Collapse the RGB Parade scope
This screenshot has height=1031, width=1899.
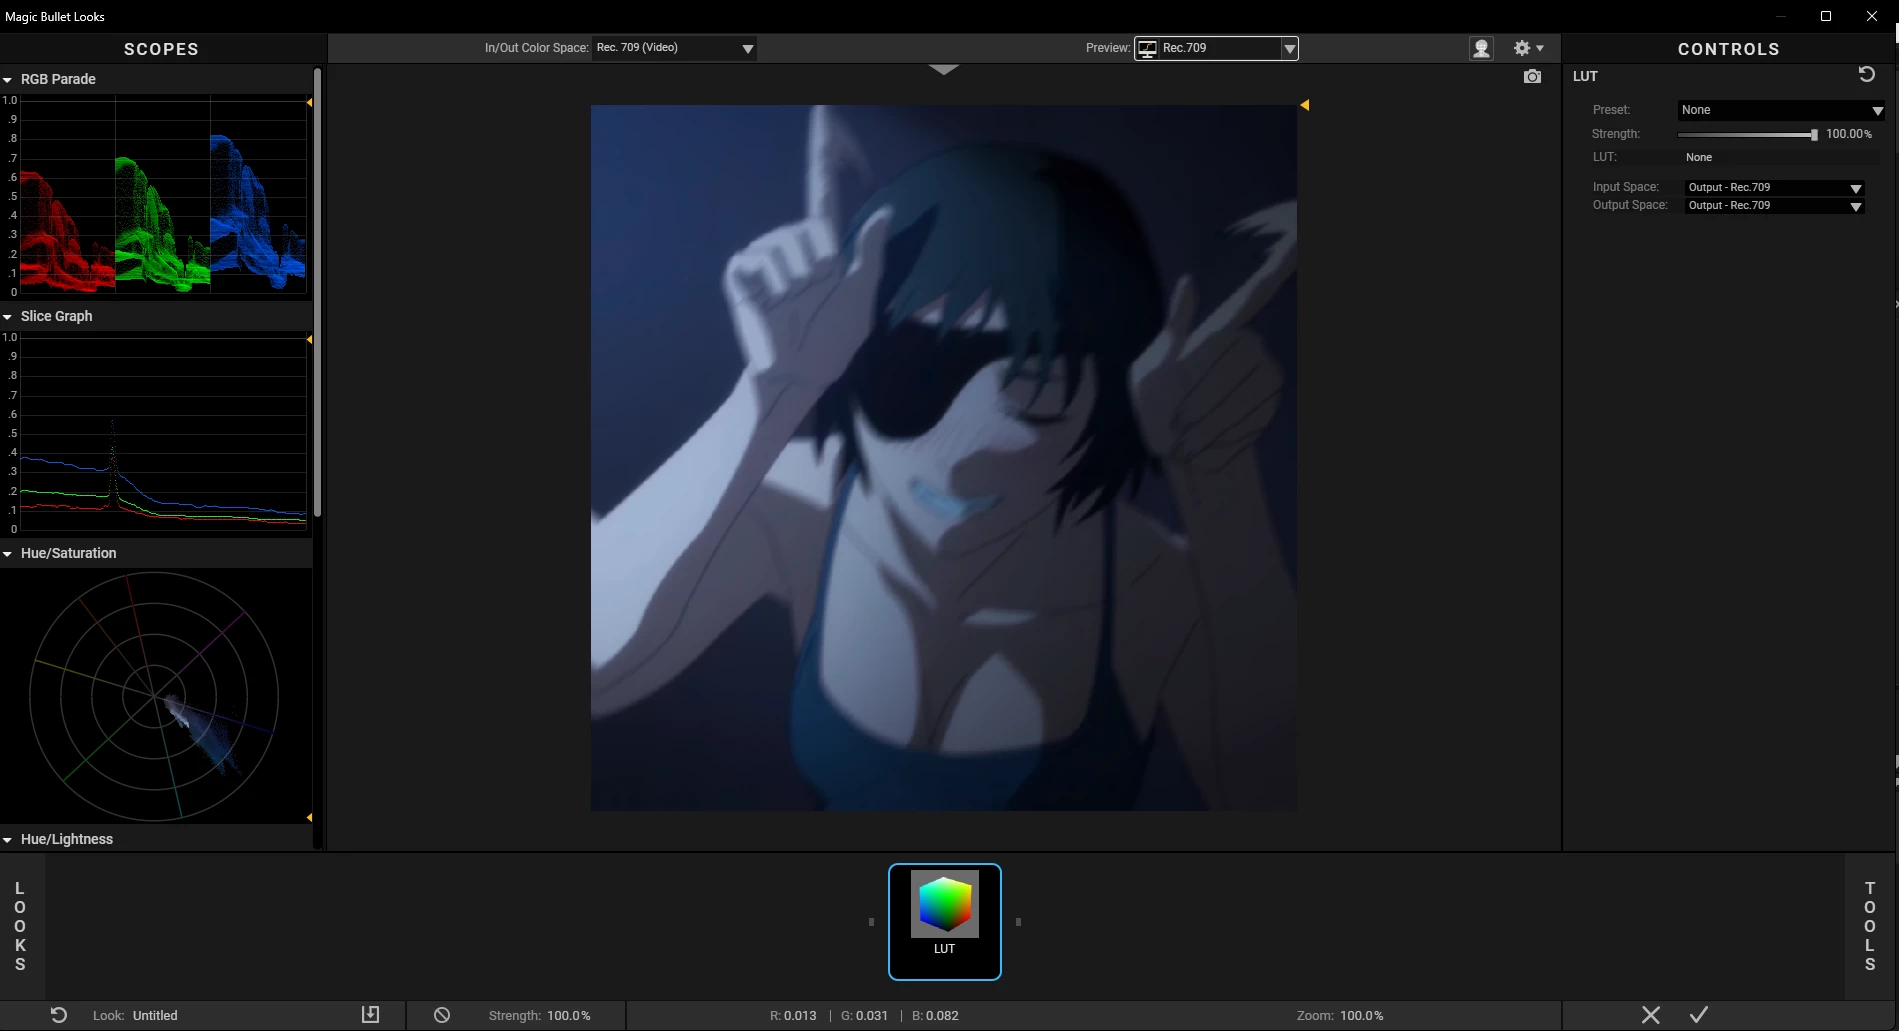(8, 80)
